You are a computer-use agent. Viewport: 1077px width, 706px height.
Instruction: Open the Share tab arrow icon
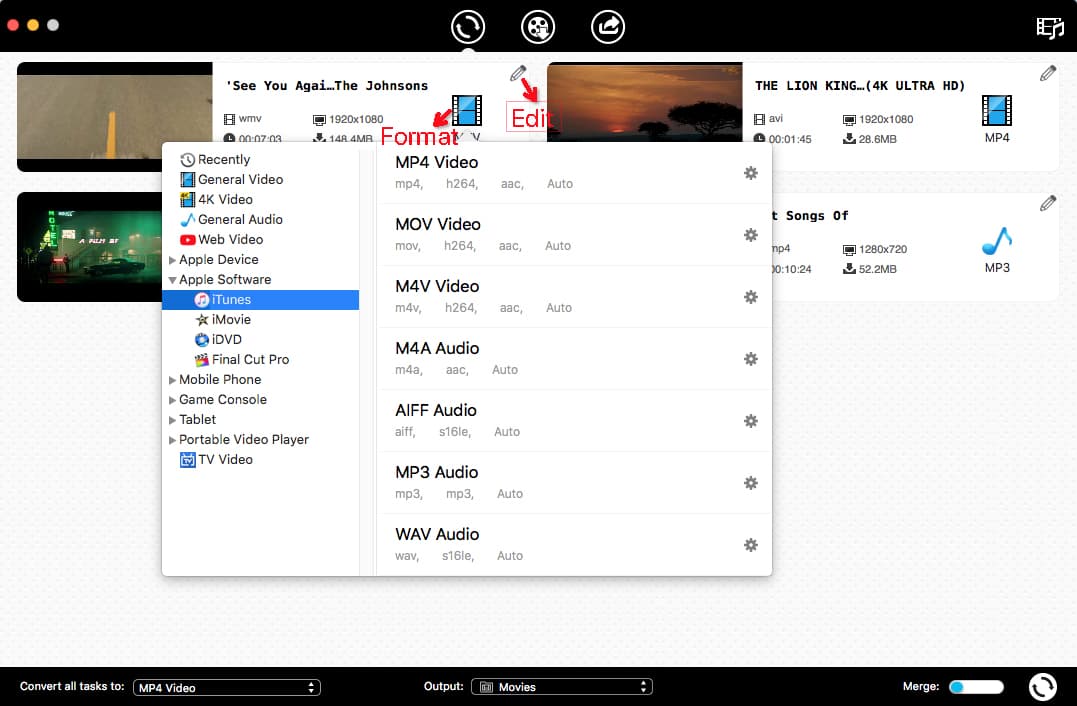[x=608, y=27]
